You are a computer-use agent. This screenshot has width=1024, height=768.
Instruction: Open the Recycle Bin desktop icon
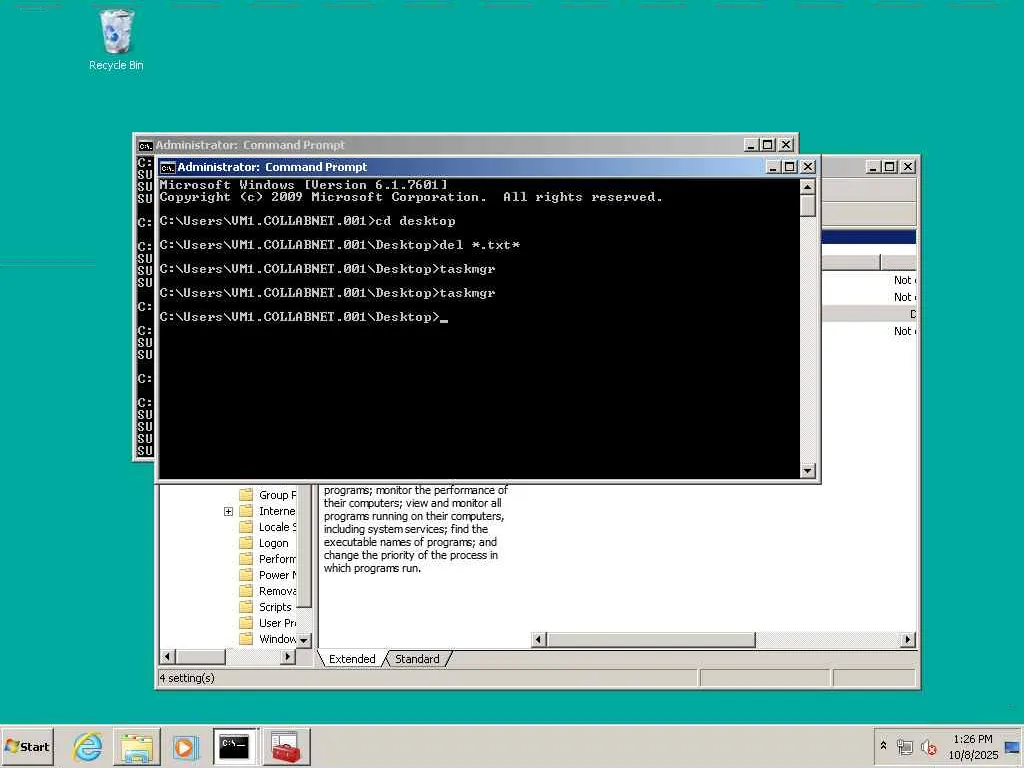click(116, 39)
